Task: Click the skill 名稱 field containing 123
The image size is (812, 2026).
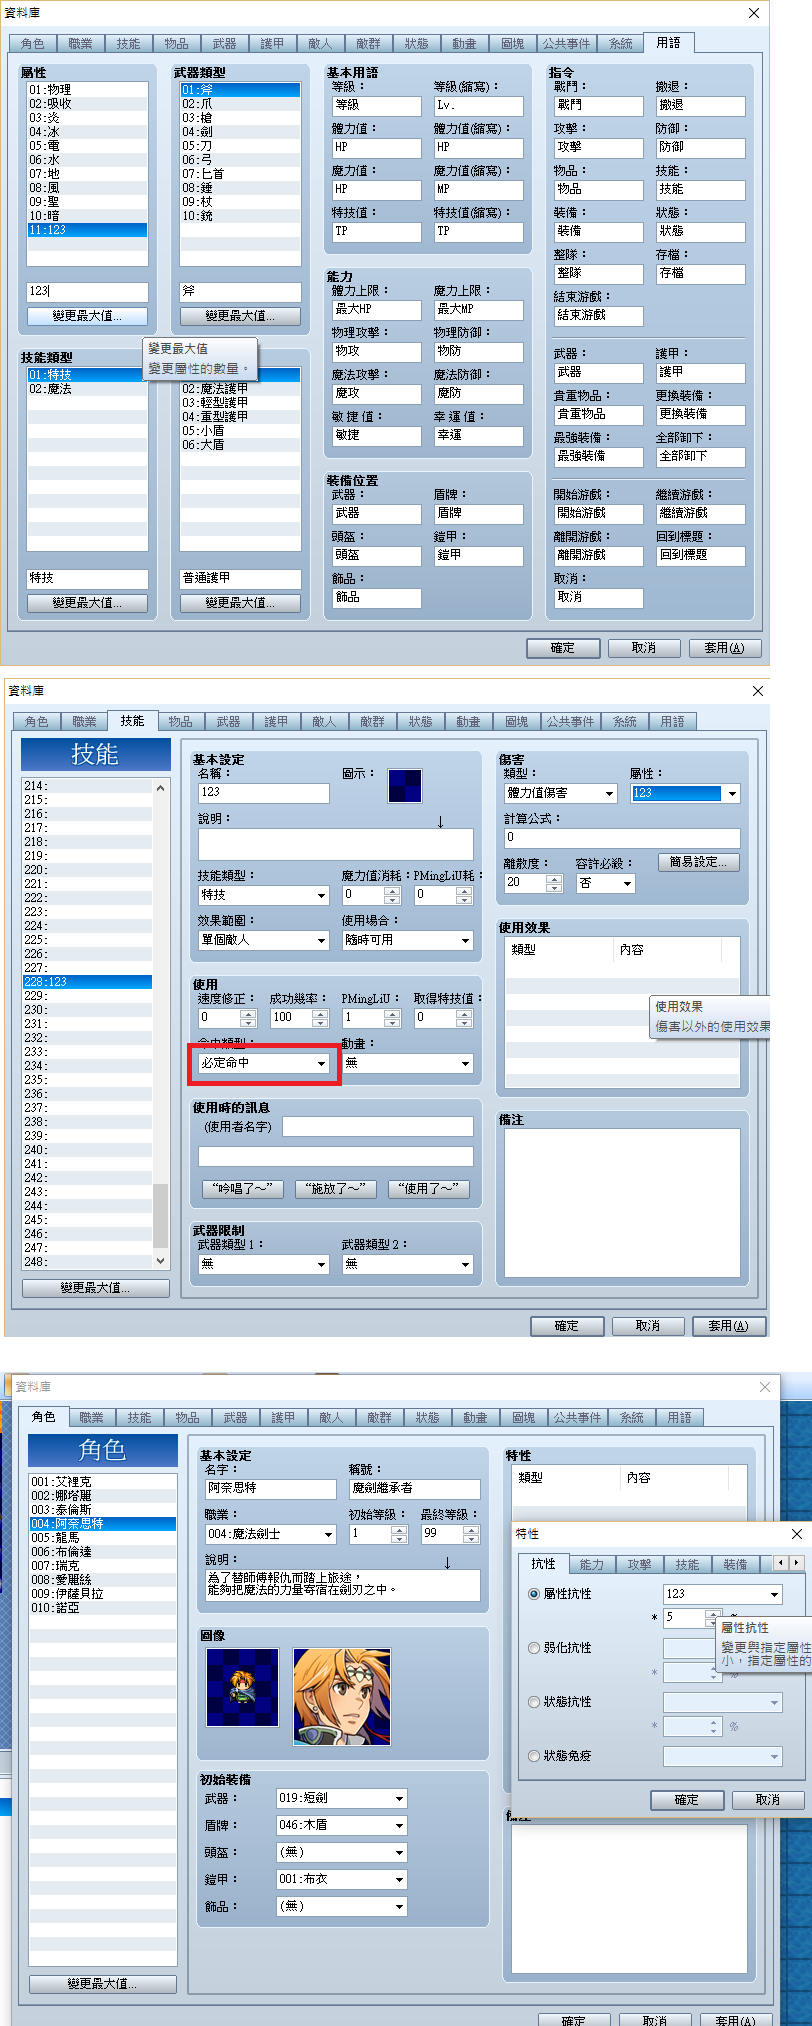Action: (x=264, y=793)
